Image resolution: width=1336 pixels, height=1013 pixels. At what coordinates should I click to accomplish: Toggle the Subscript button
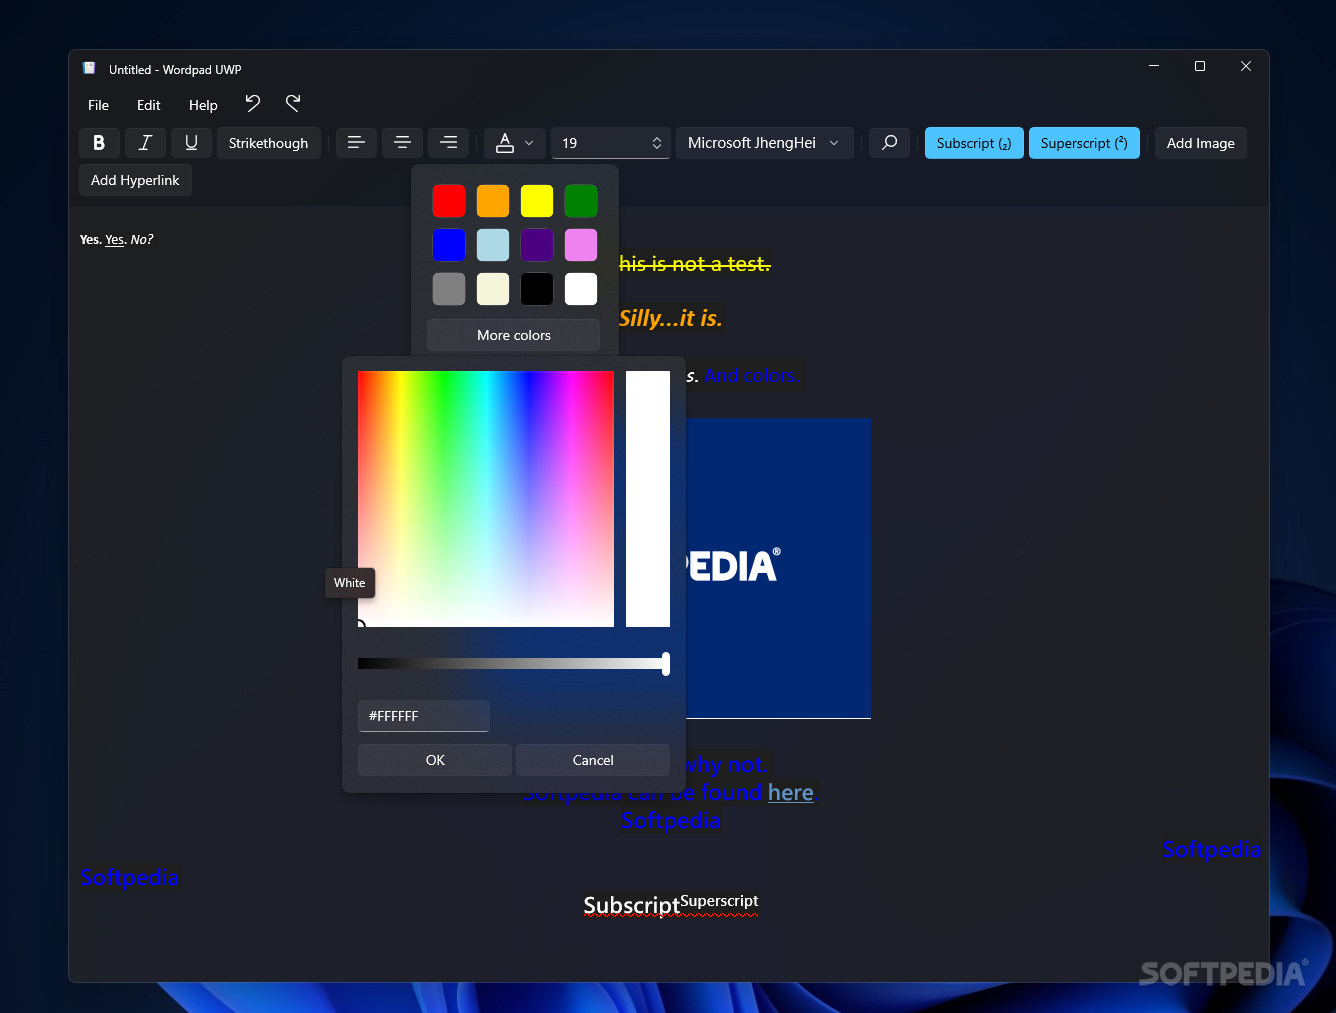point(974,143)
